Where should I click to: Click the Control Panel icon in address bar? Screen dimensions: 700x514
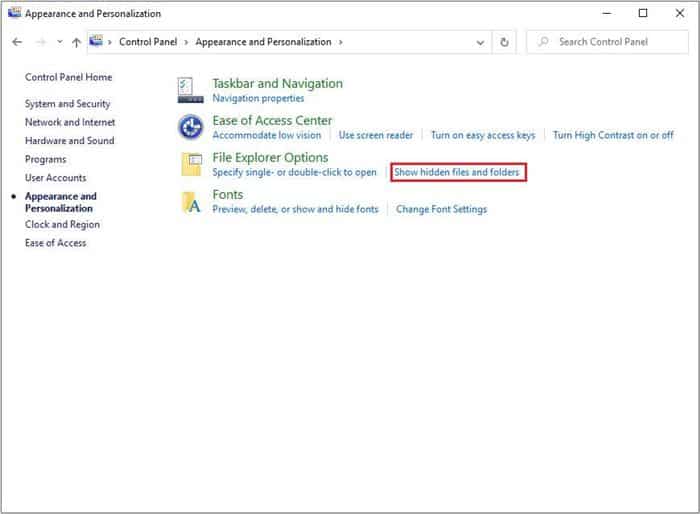click(96, 42)
